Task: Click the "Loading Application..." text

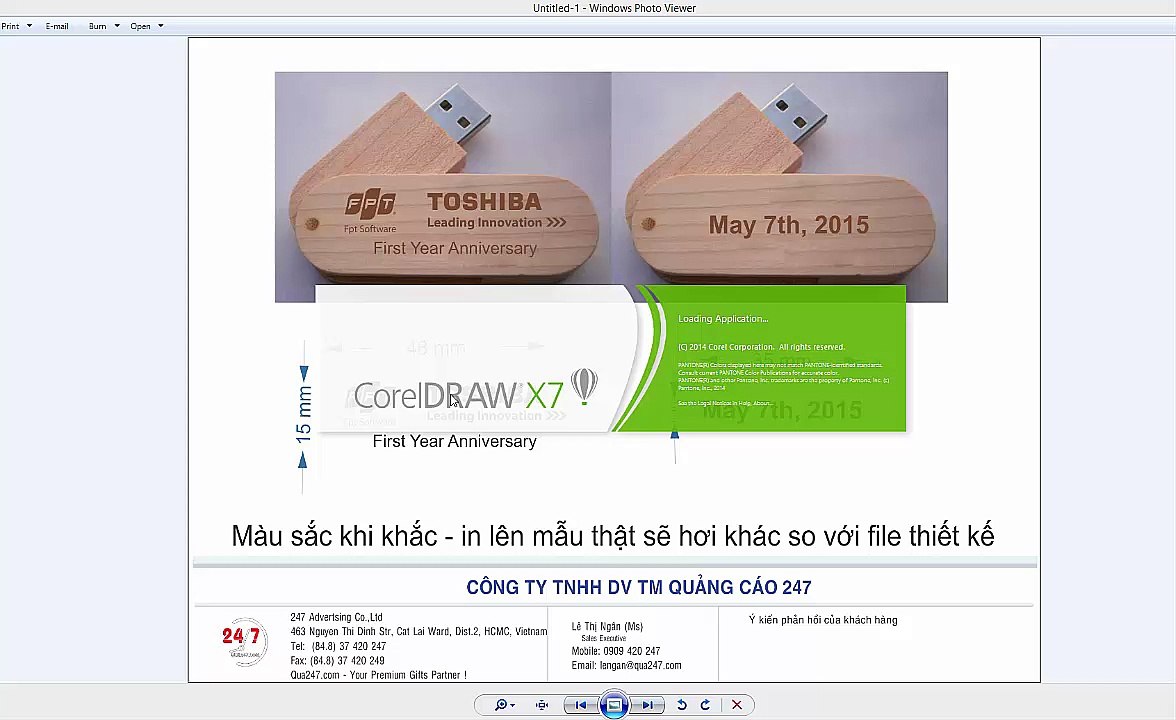Action: pos(723,319)
